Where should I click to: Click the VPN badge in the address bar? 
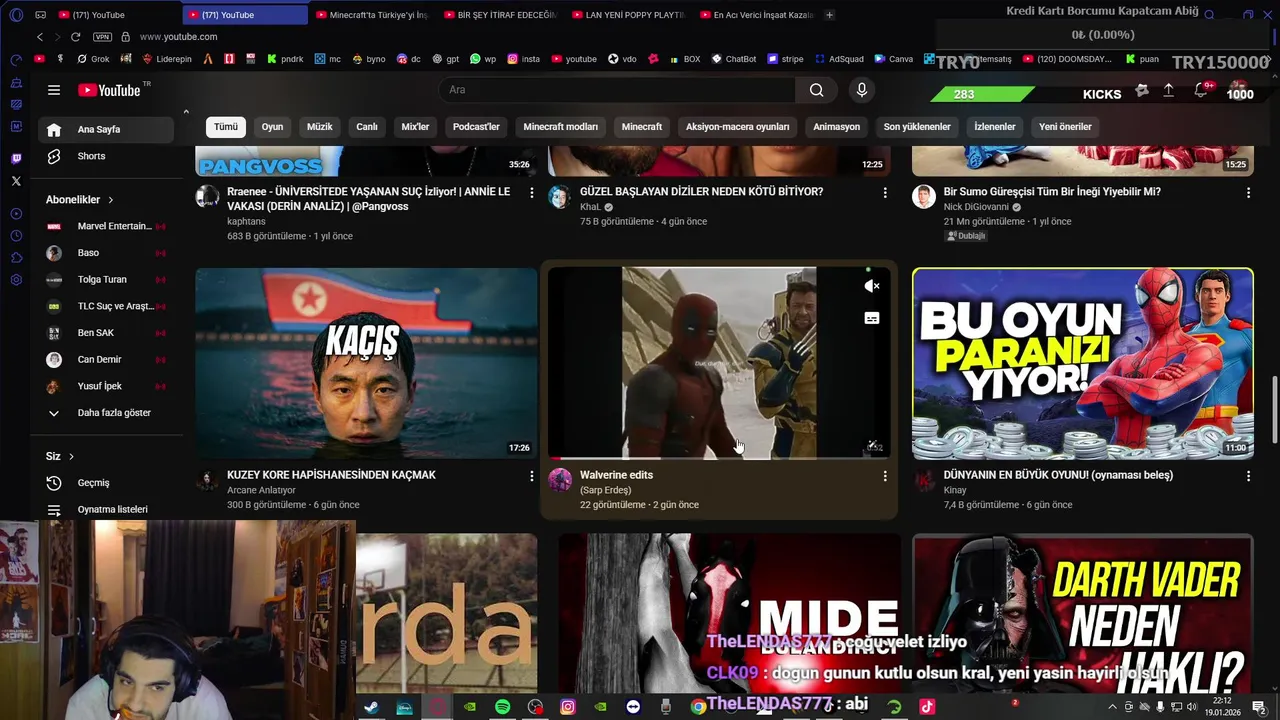tap(102, 37)
